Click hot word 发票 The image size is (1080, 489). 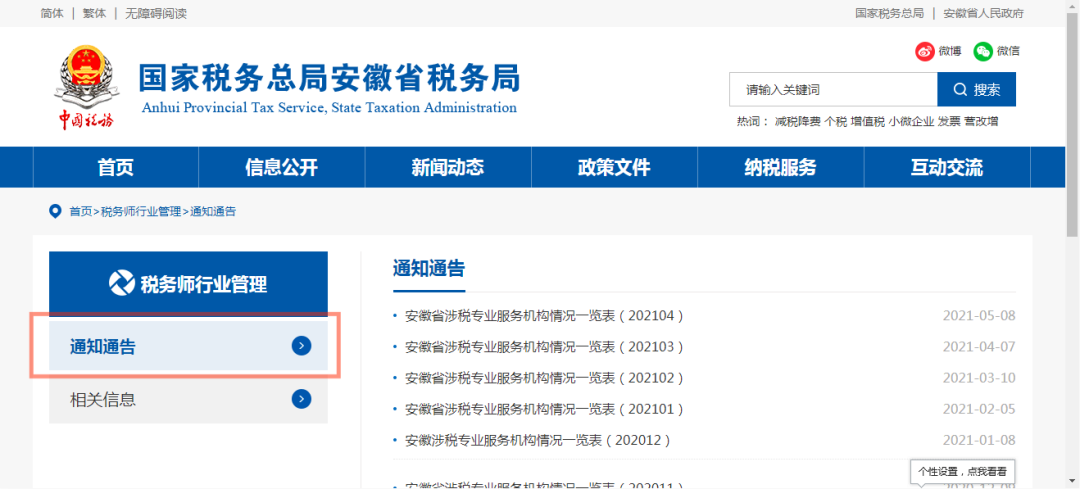point(949,121)
